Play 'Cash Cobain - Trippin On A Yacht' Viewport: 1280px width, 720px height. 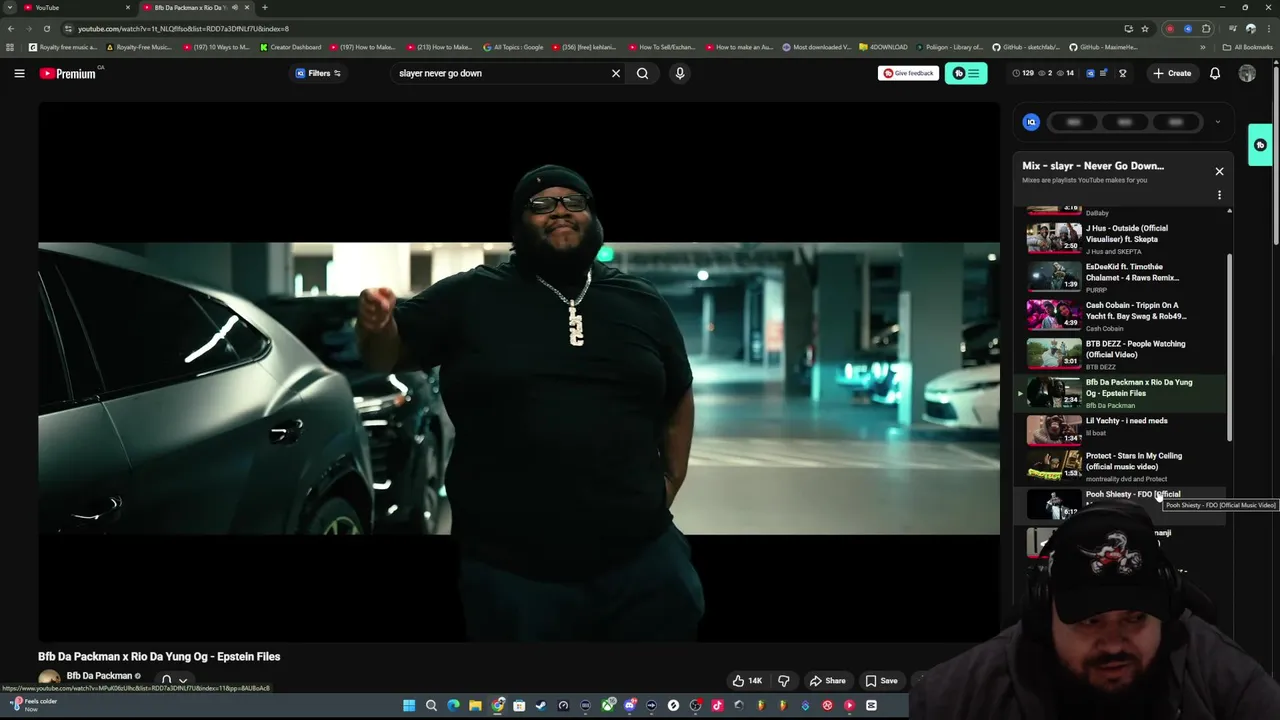[x=1120, y=315]
